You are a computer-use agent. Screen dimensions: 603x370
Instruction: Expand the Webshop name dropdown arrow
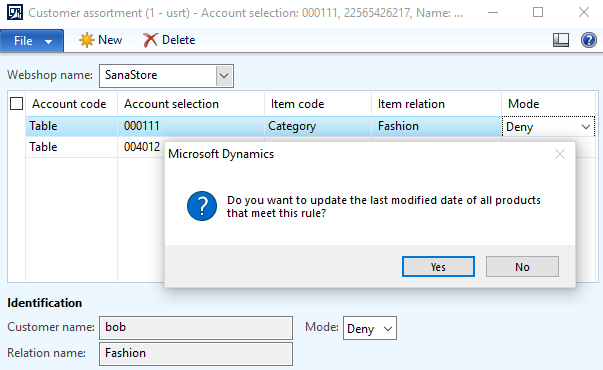(x=224, y=76)
